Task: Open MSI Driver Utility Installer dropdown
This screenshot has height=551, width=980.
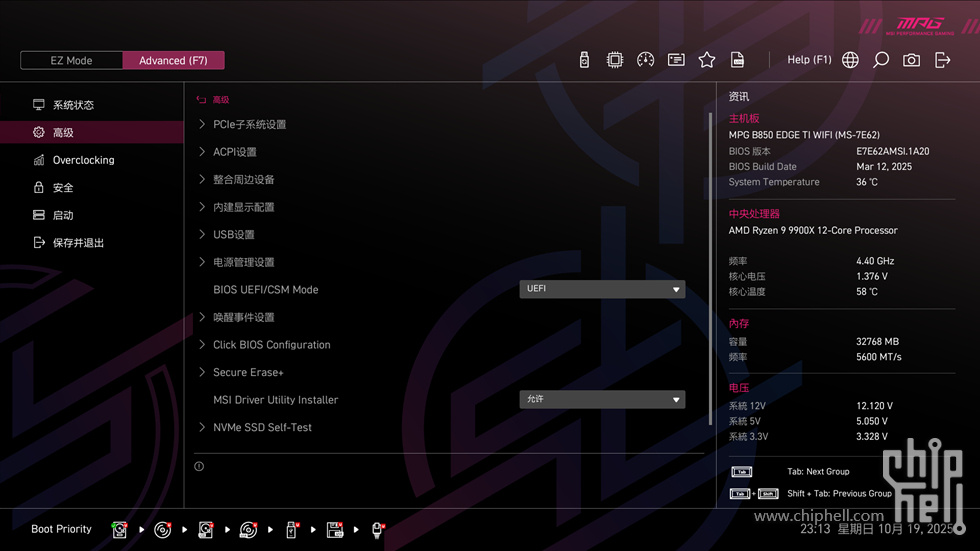Action: [x=602, y=400]
